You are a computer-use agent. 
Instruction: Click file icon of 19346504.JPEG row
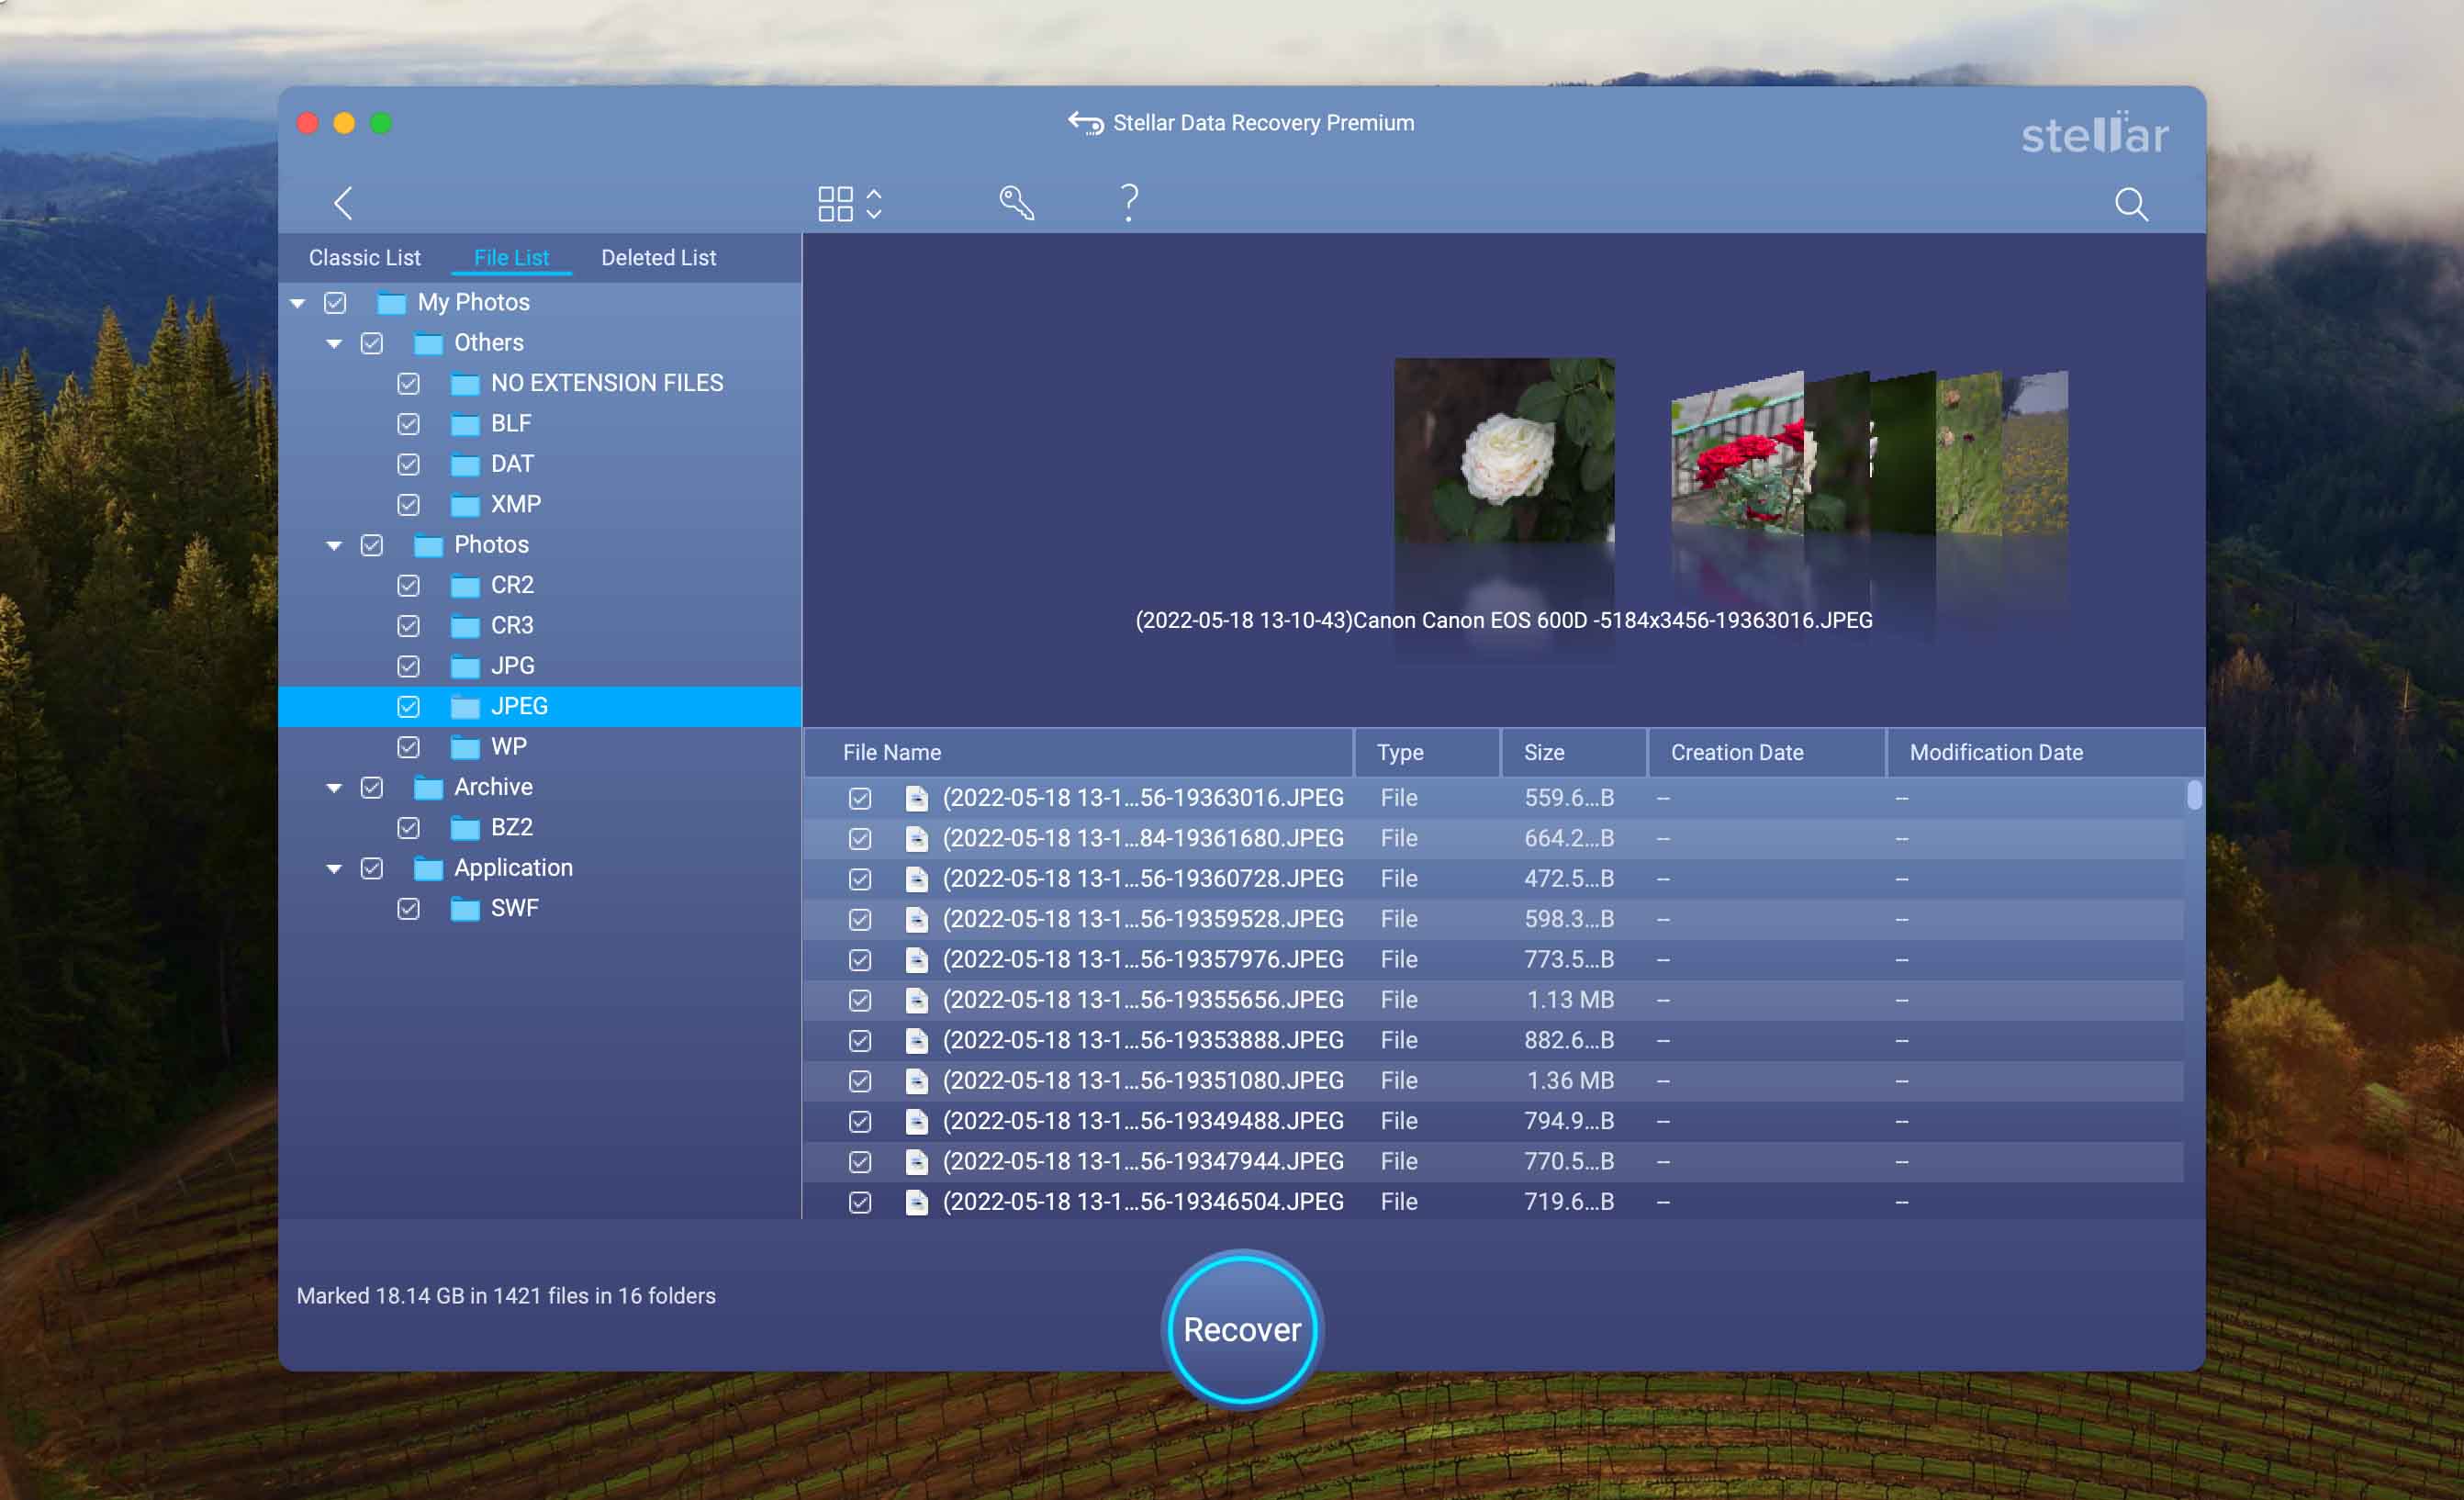(916, 1202)
